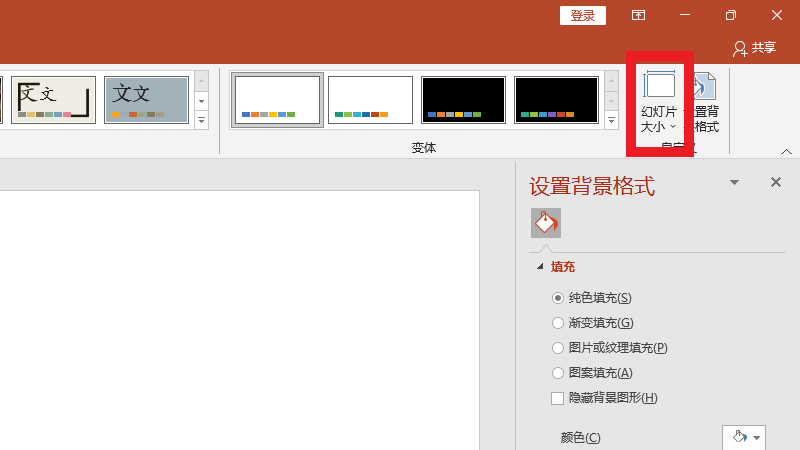This screenshot has width=800, height=450.
Task: Choose Picture or texture fill (图片或纹理填充)
Action: click(x=558, y=348)
